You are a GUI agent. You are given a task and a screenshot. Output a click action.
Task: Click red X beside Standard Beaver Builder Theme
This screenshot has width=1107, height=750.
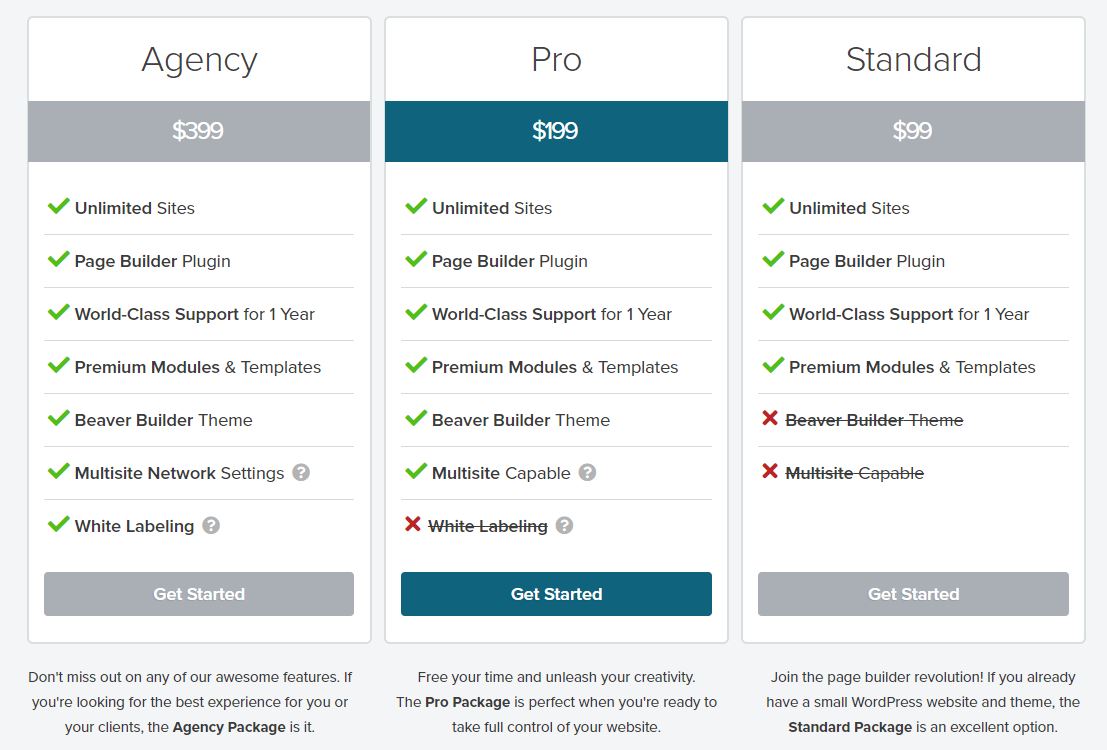pyautogui.click(x=770, y=418)
